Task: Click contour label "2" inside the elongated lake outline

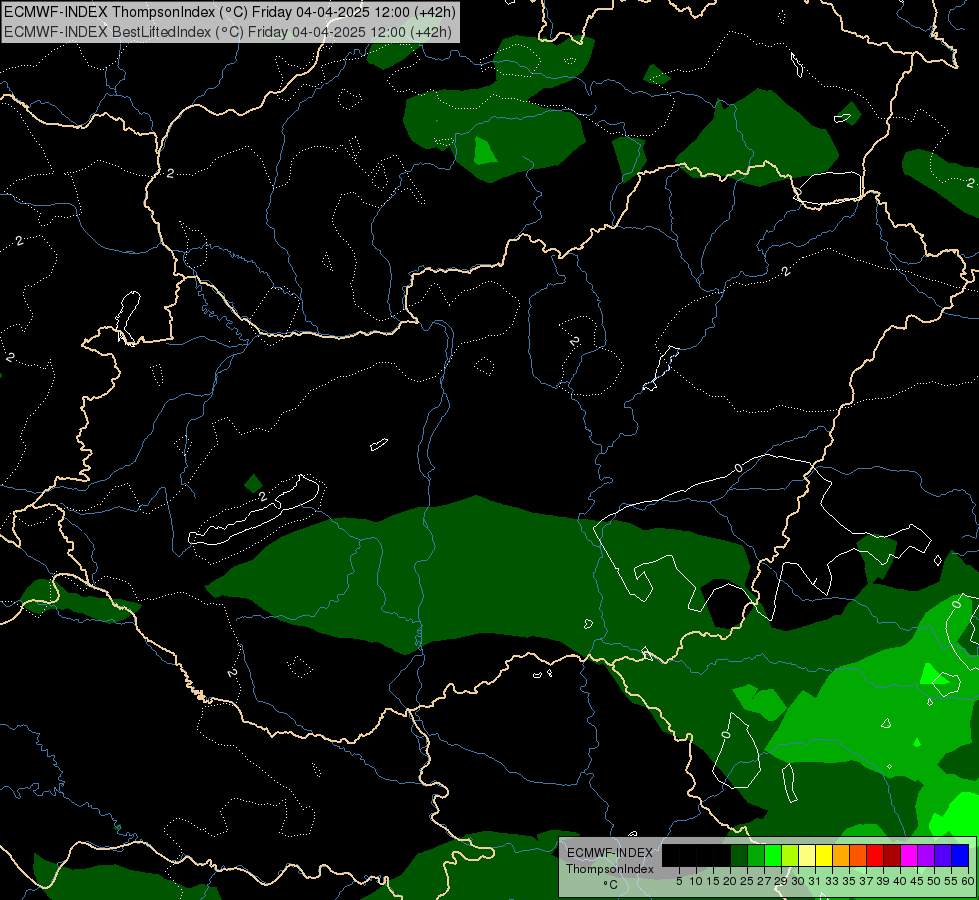Action: click(x=263, y=497)
